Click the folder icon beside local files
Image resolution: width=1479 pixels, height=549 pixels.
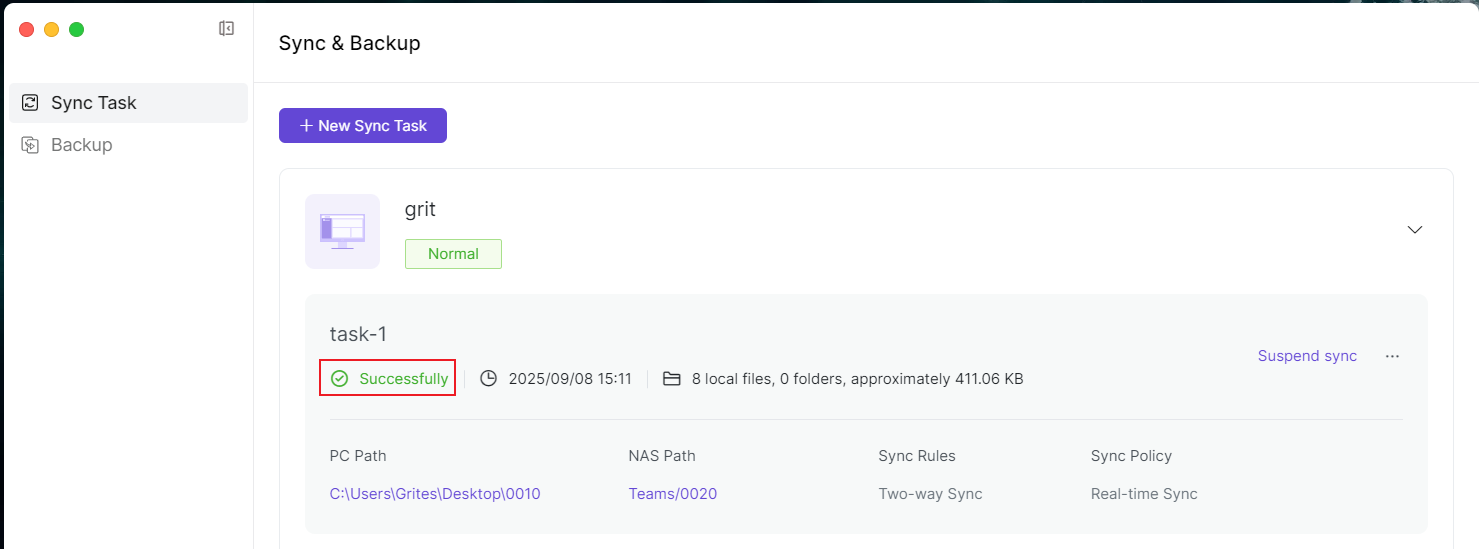pos(672,379)
